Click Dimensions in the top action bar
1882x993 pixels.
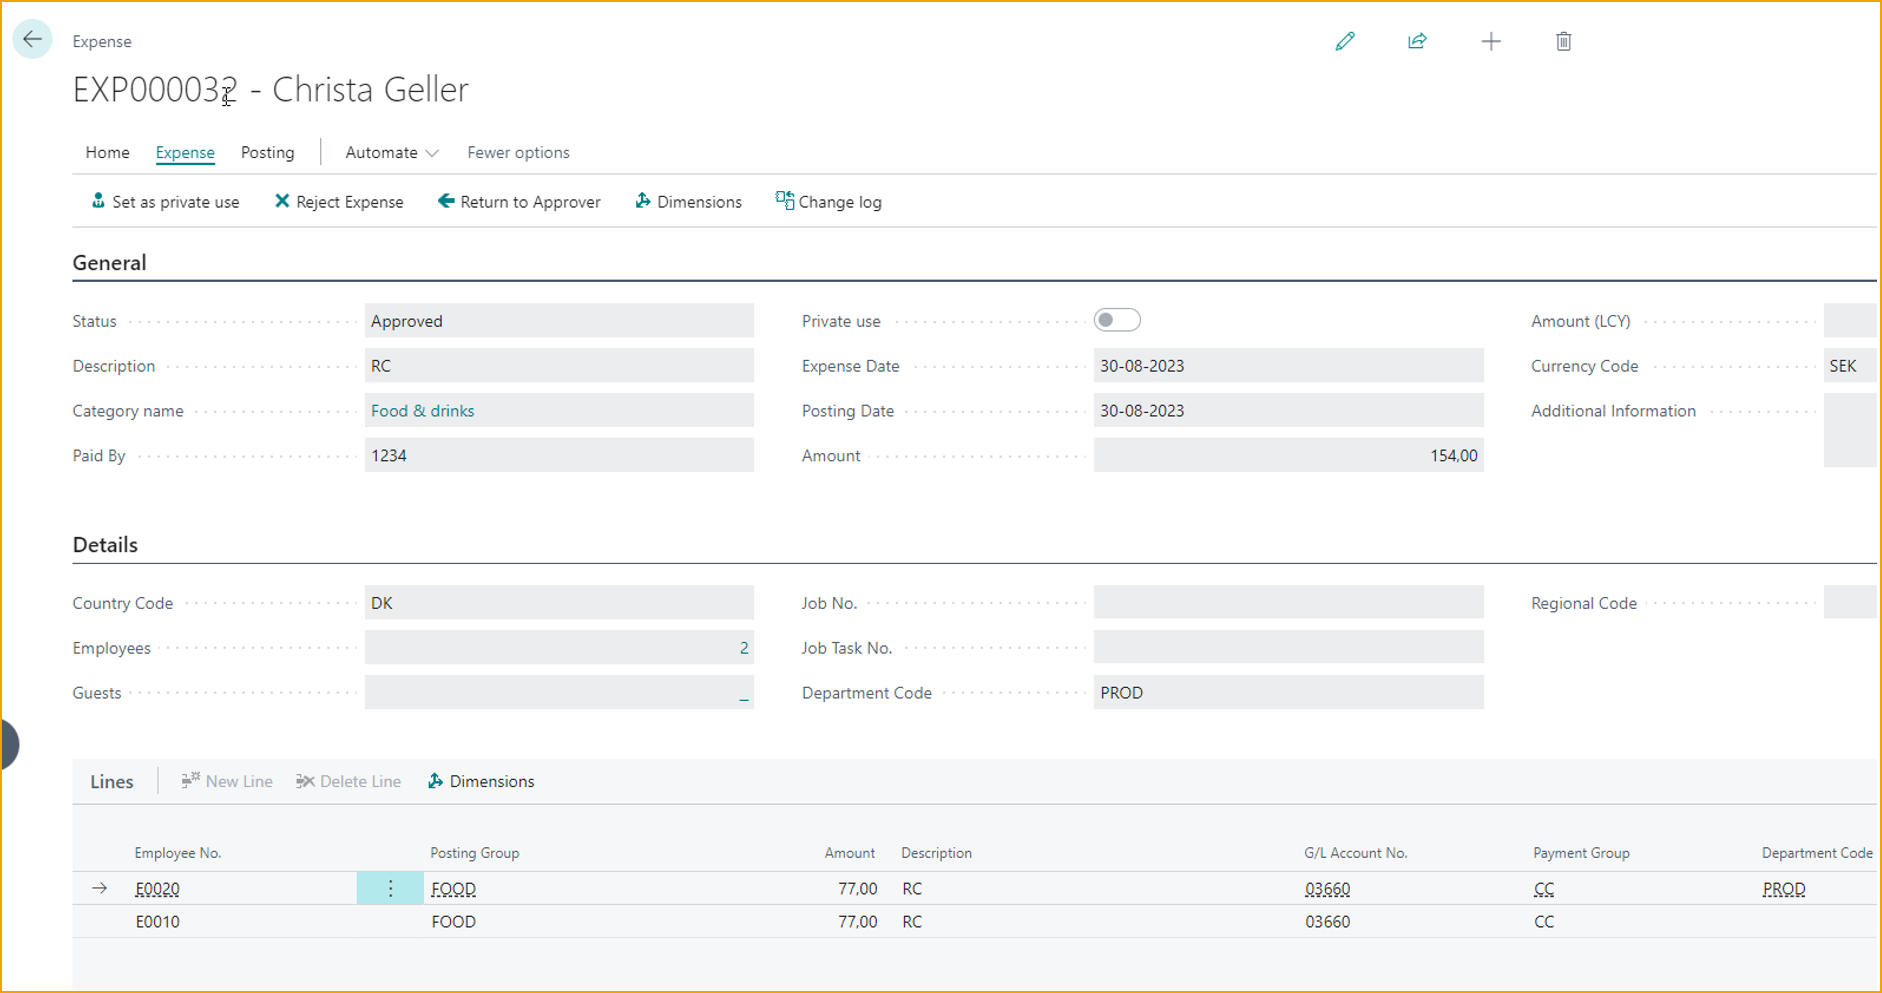689,202
